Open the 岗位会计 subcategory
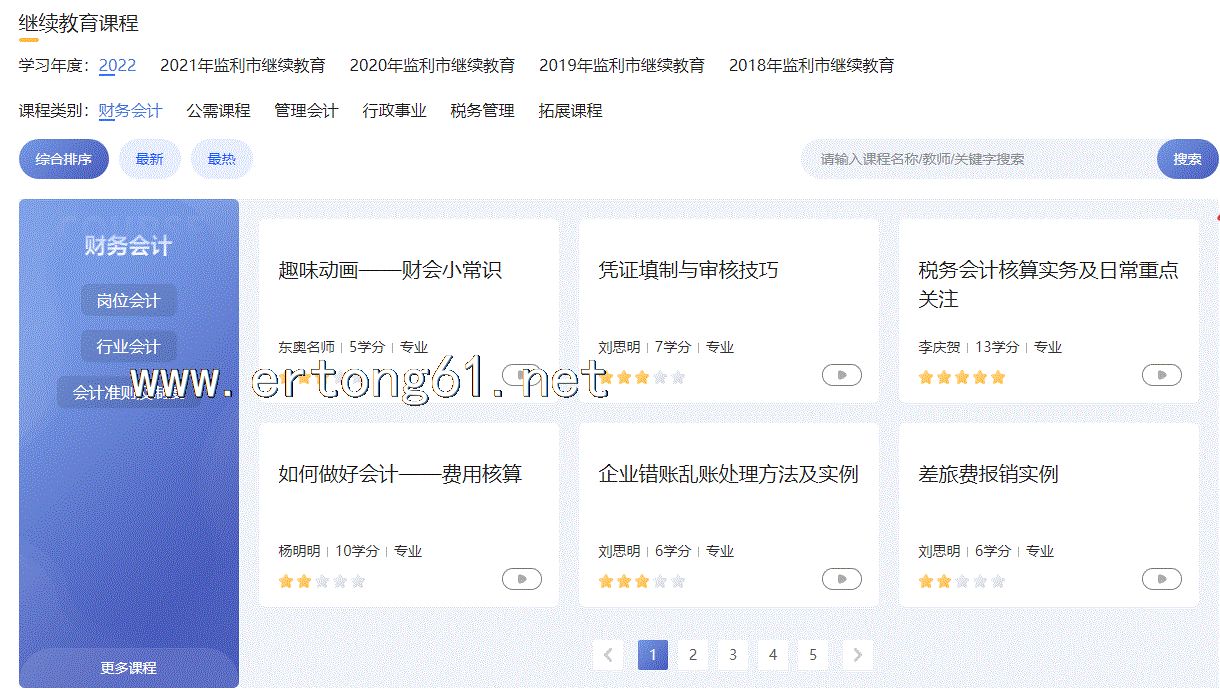This screenshot has height=690, width=1220. 128,300
